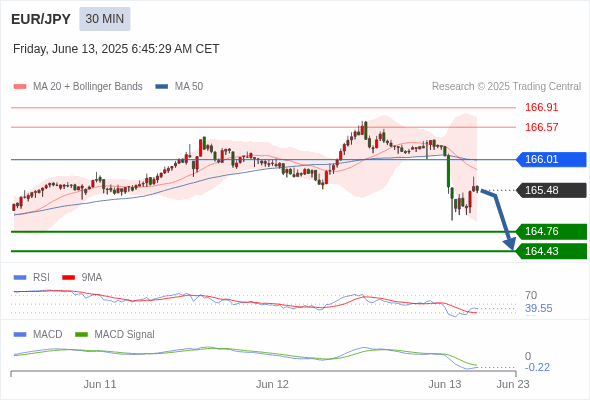590x400 pixels.
Task: Click the 164.76 support price tag
Action: pos(551,231)
